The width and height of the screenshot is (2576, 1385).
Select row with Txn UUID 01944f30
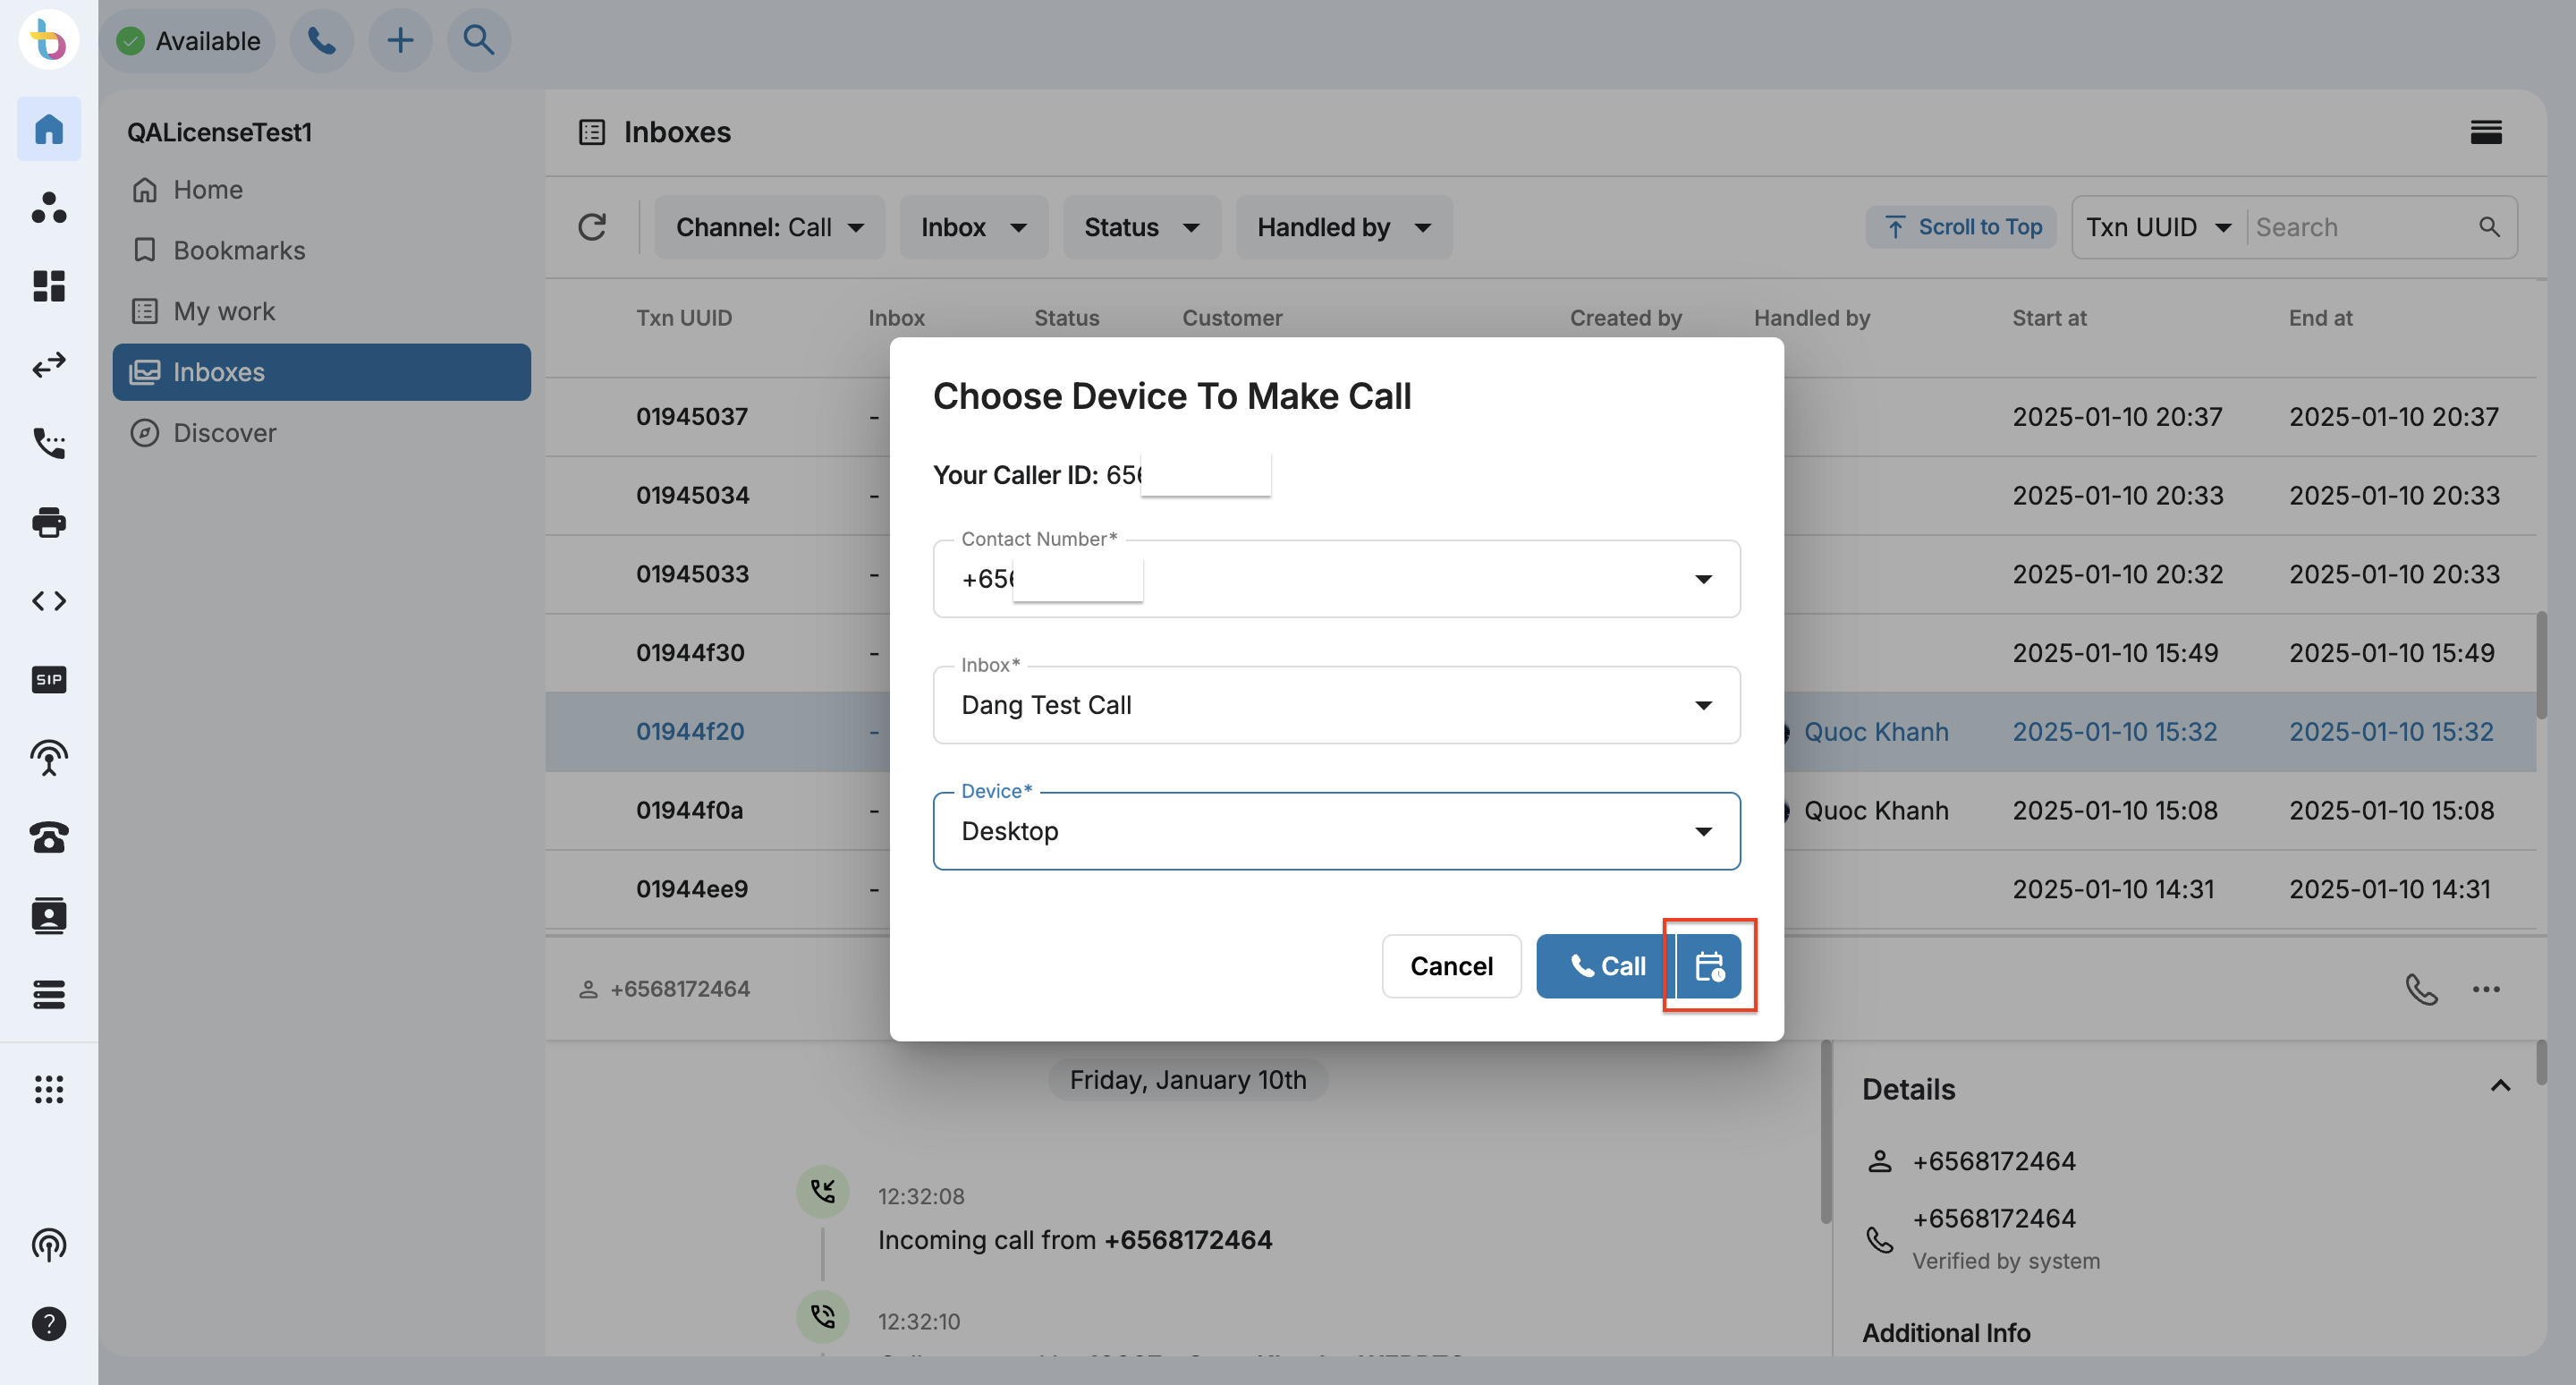(x=1541, y=652)
